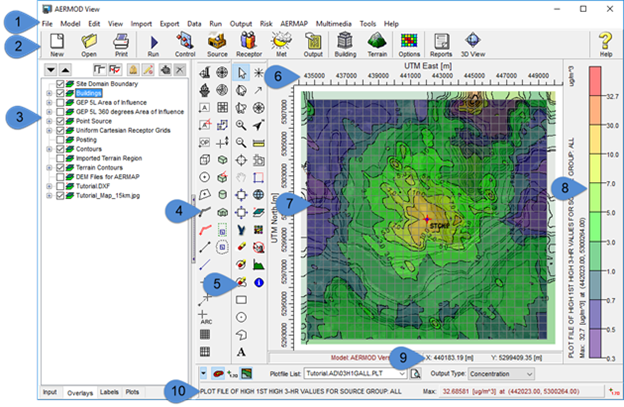Expand the Terrain Contours tree node
The width and height of the screenshot is (624, 407).
point(49,167)
